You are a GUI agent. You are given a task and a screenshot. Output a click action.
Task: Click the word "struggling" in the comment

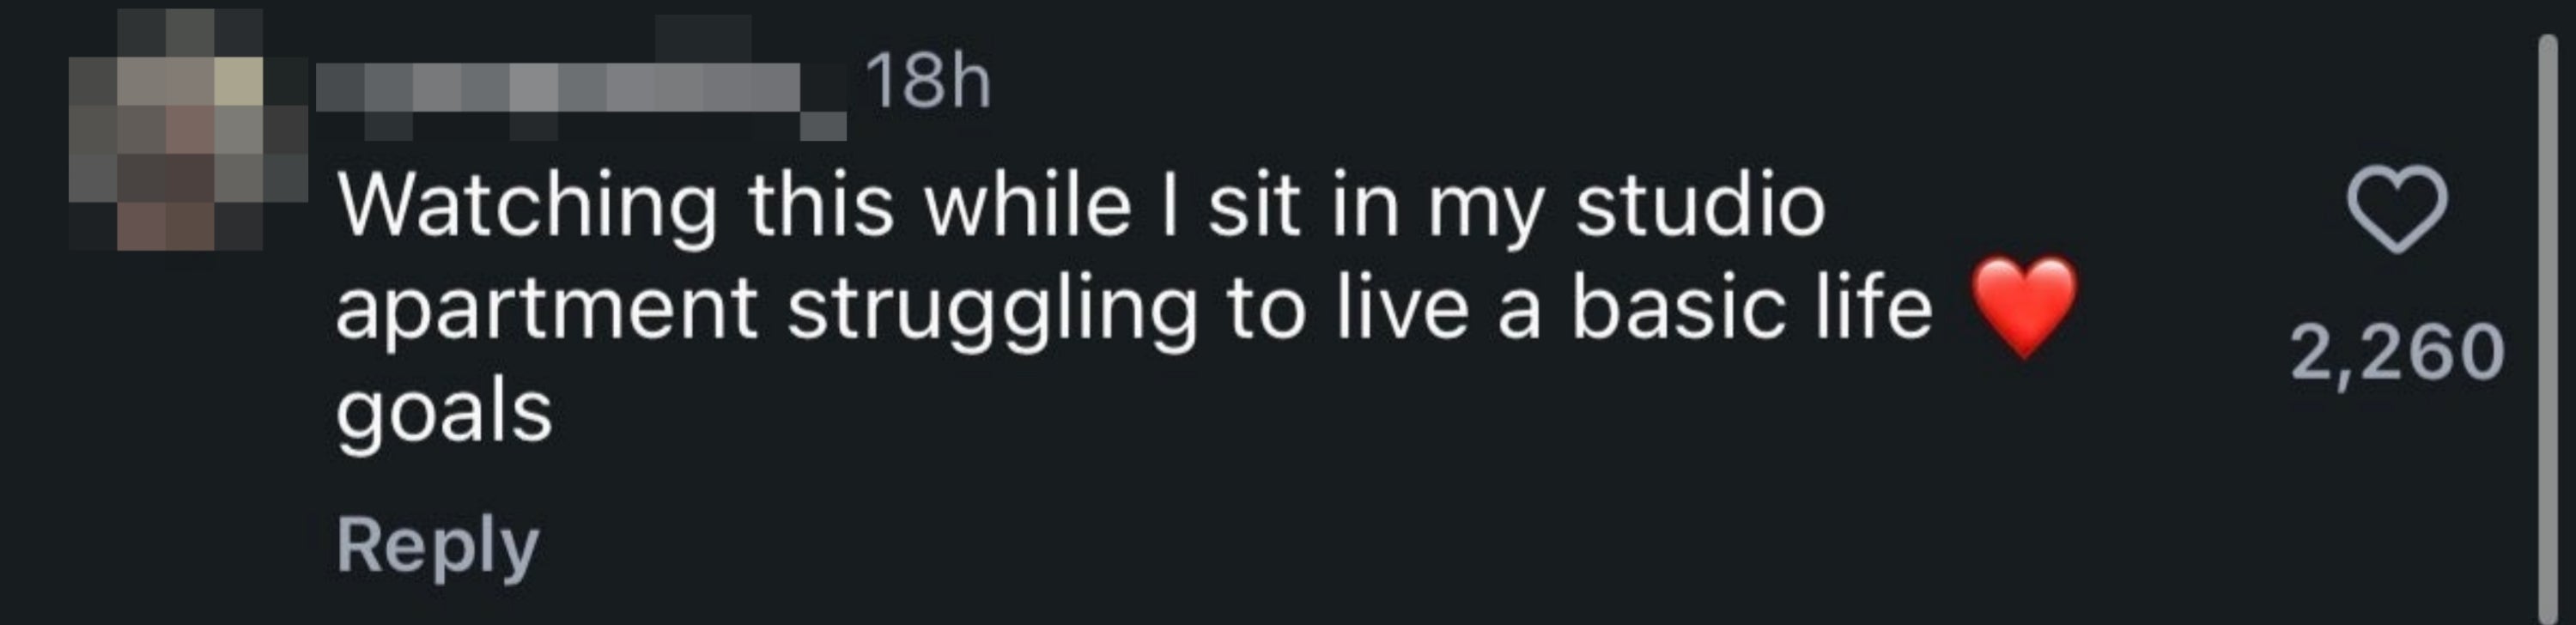pos(991,308)
